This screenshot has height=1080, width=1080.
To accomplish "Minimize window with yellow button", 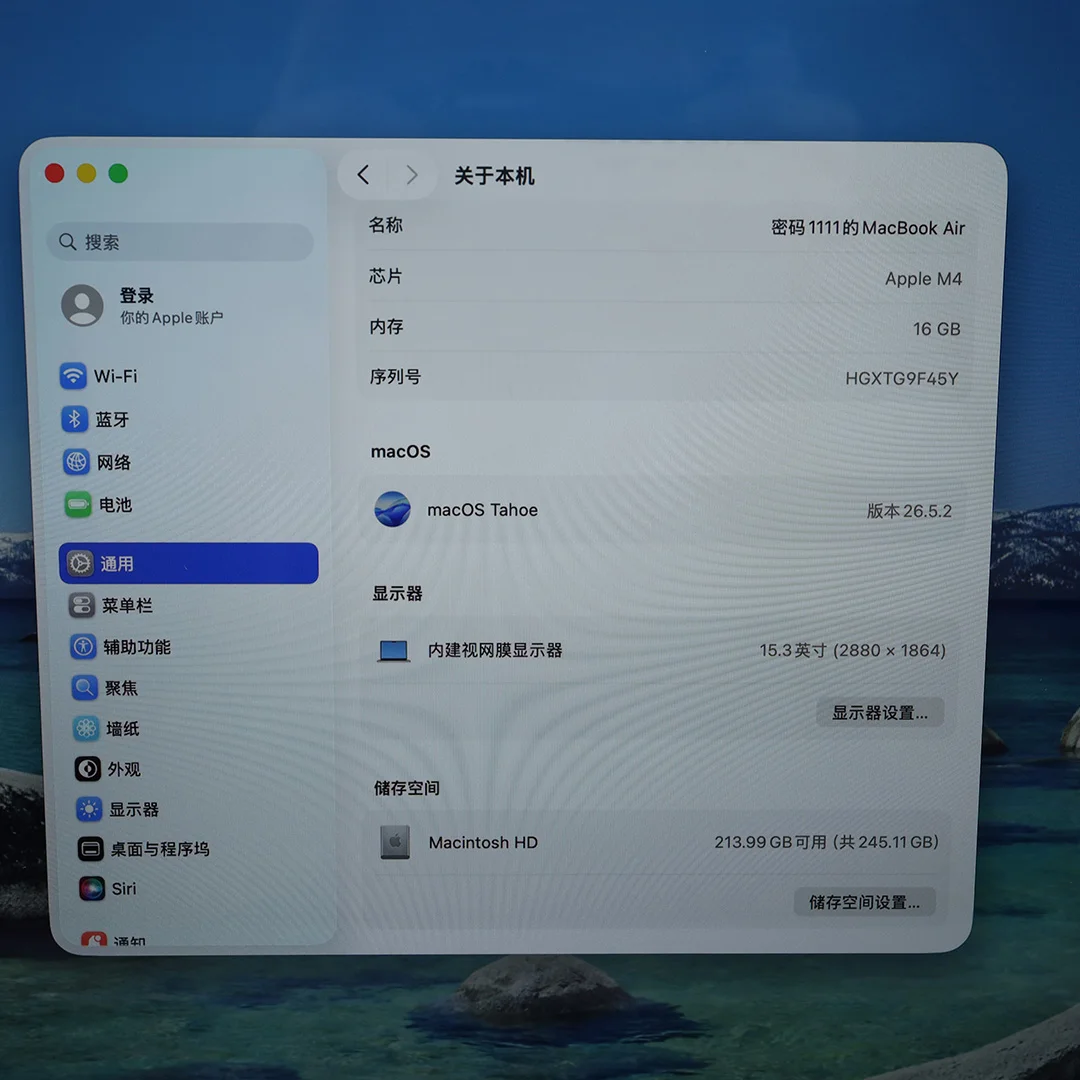I will [x=86, y=173].
